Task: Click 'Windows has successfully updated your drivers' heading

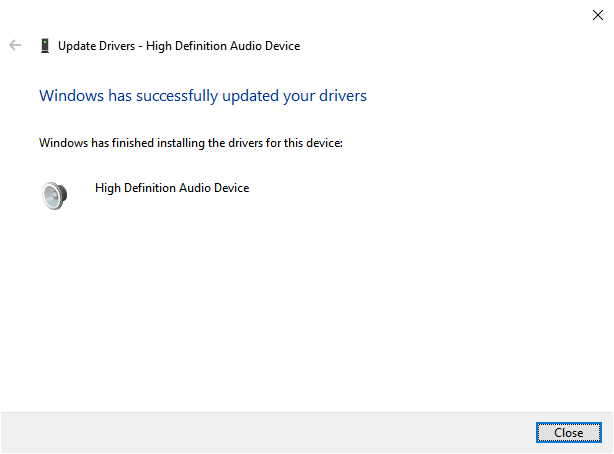Action: [x=203, y=96]
